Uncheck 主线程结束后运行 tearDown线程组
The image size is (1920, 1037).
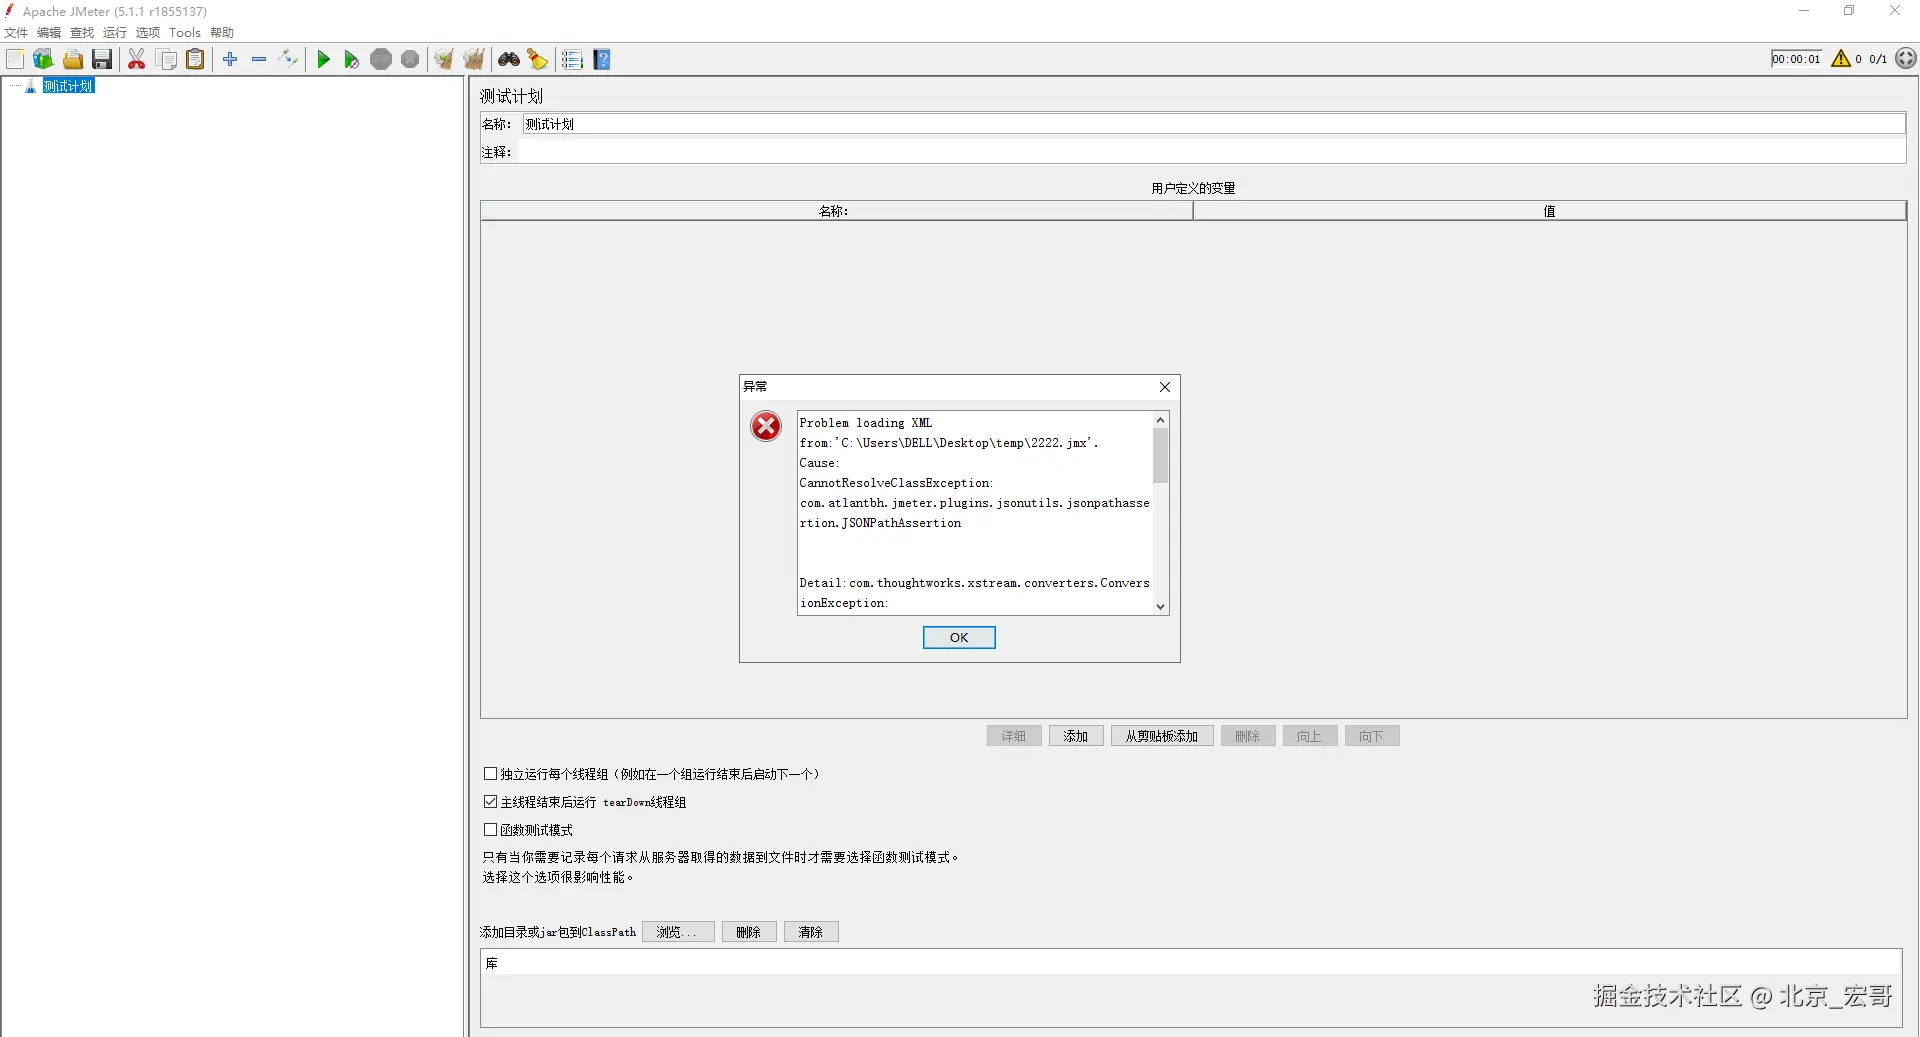(x=490, y=802)
